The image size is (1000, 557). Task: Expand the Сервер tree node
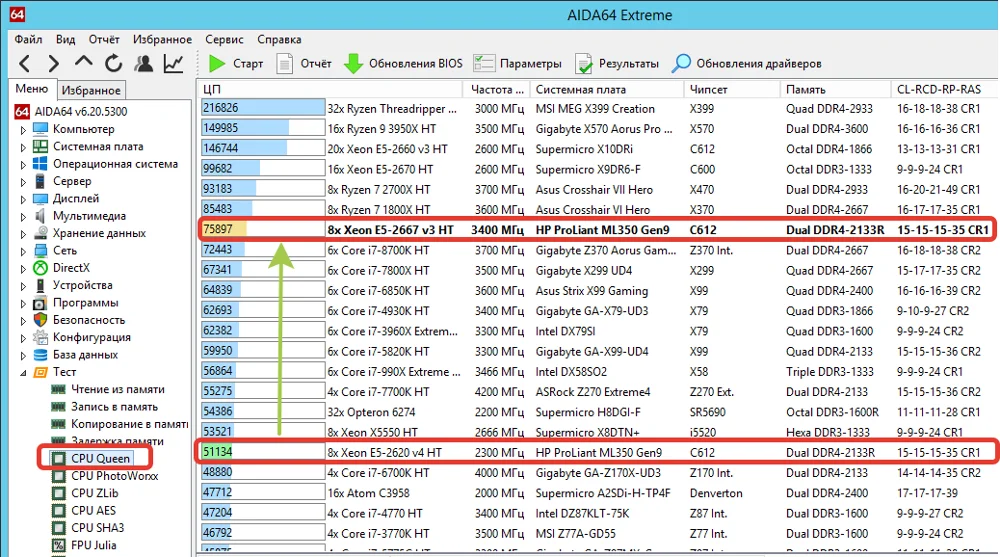23,181
